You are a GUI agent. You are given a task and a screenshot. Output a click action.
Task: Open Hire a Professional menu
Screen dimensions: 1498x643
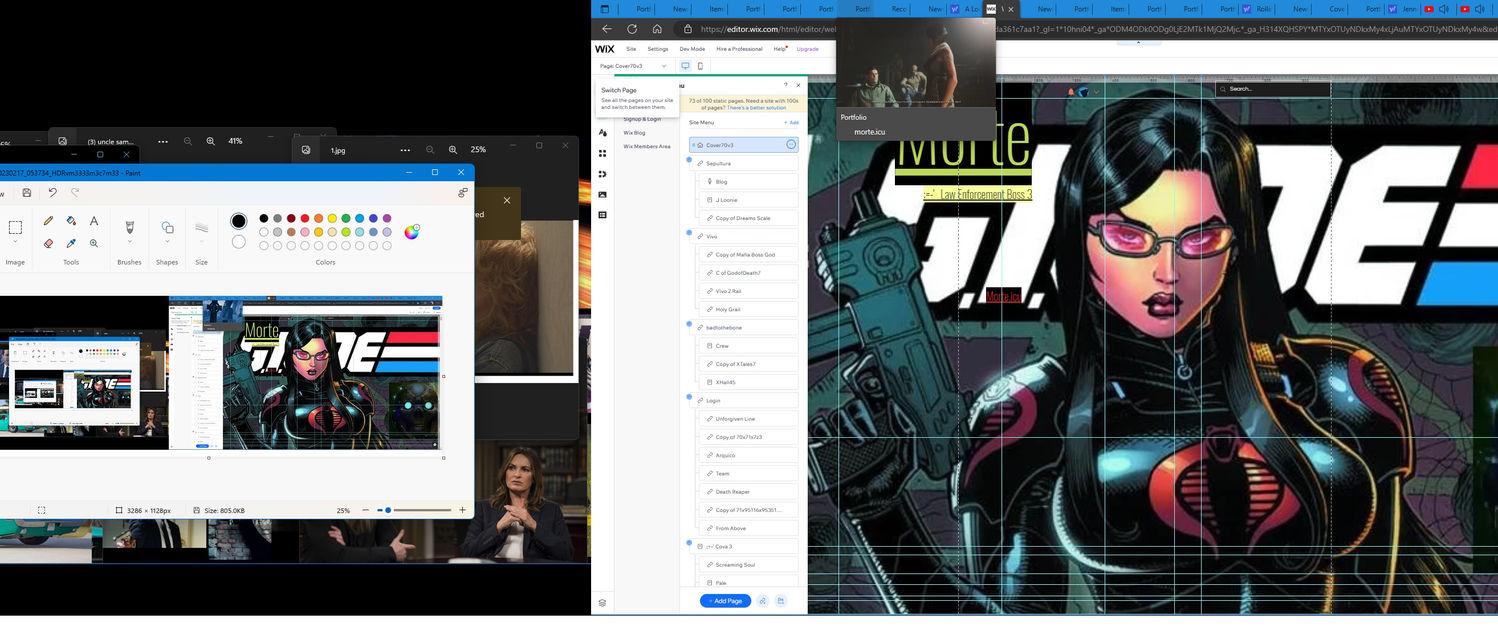click(x=739, y=49)
